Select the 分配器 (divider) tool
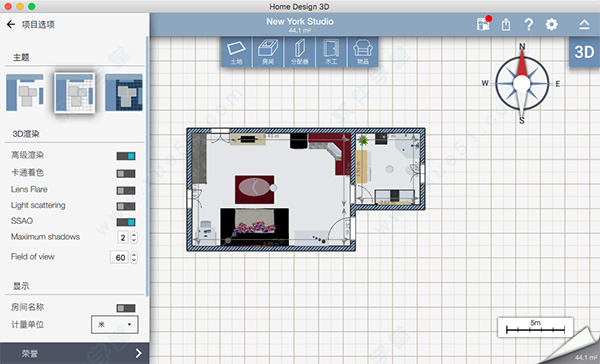Screen dimensions: 600x364 pyautogui.click(x=300, y=52)
